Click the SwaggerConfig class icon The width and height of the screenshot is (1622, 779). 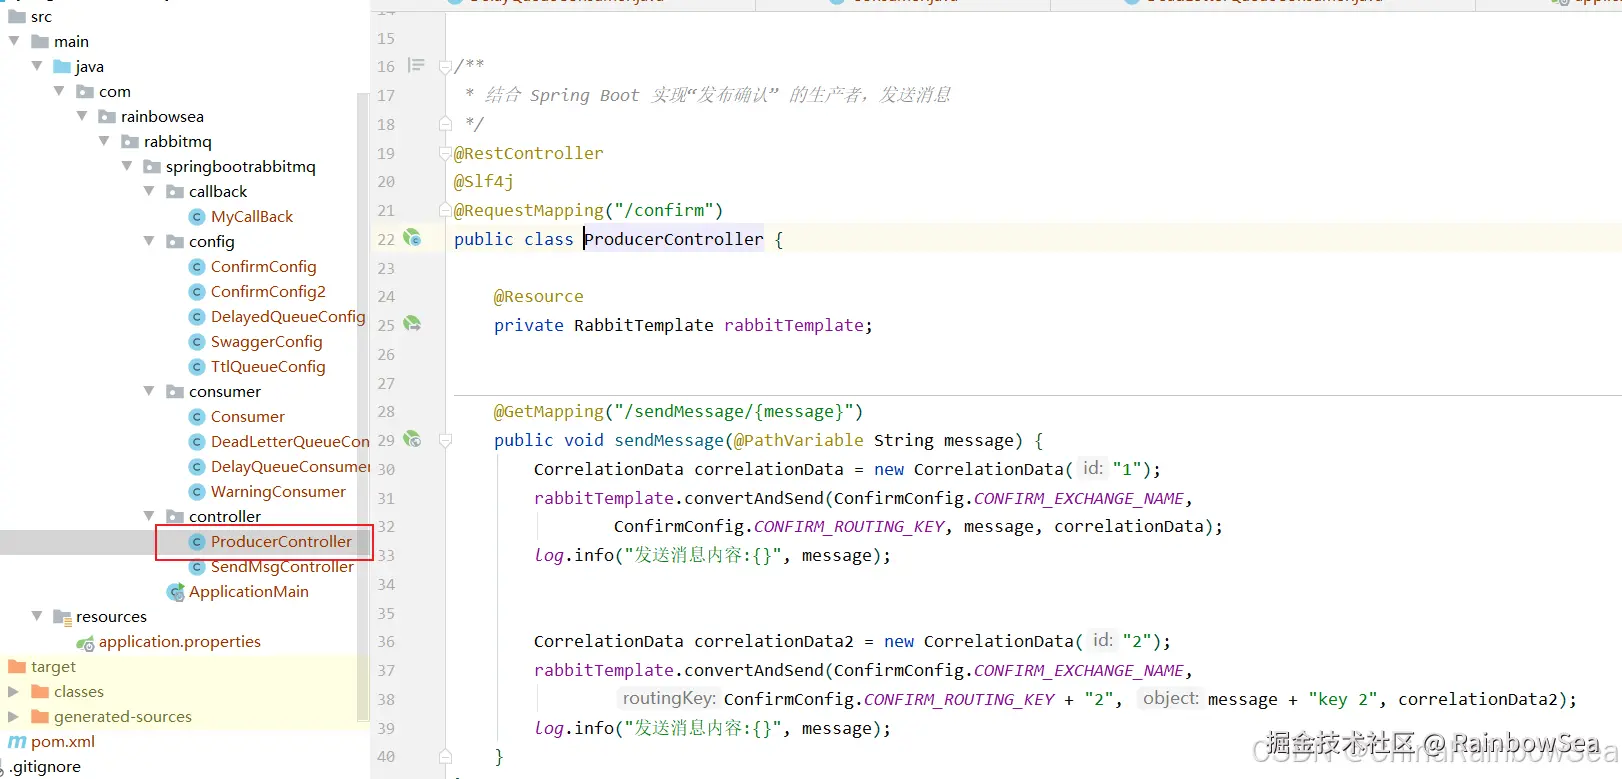[x=197, y=342]
